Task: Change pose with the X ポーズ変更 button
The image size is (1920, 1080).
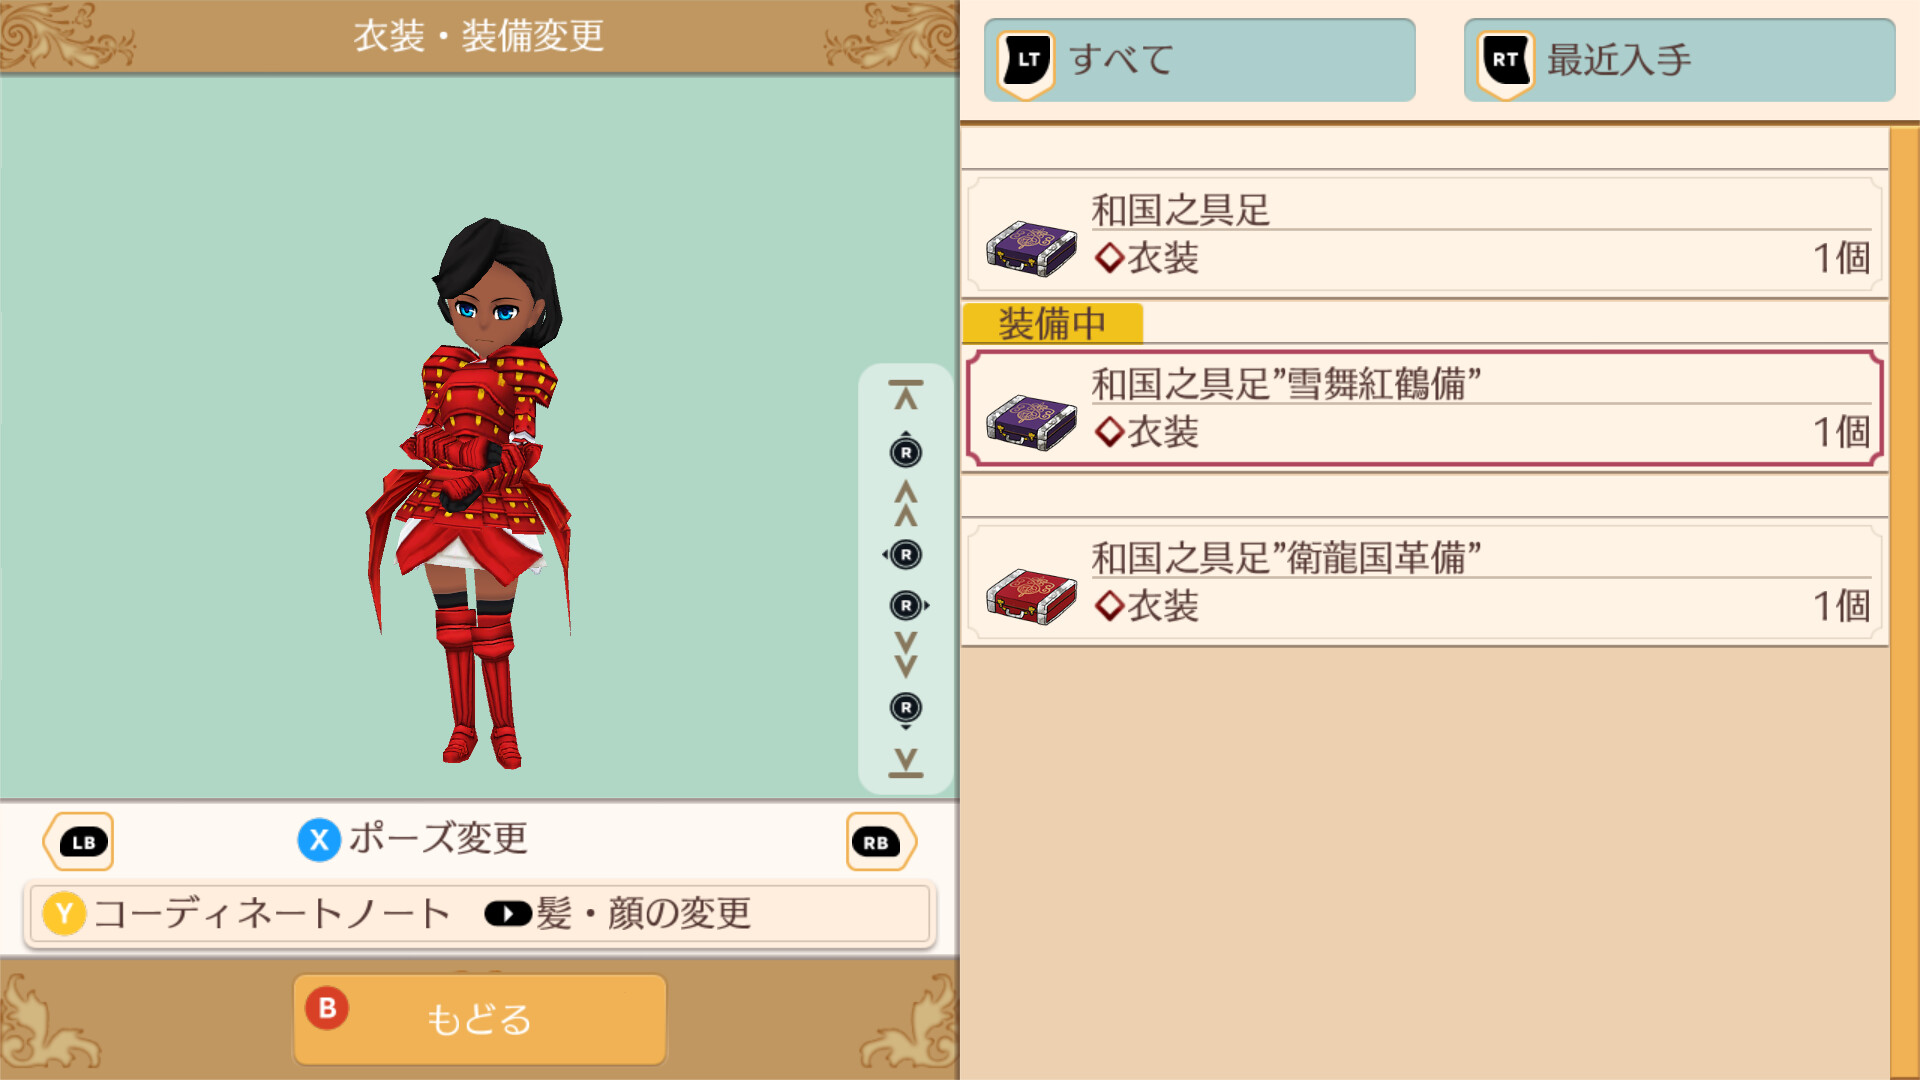Action: click(x=413, y=839)
